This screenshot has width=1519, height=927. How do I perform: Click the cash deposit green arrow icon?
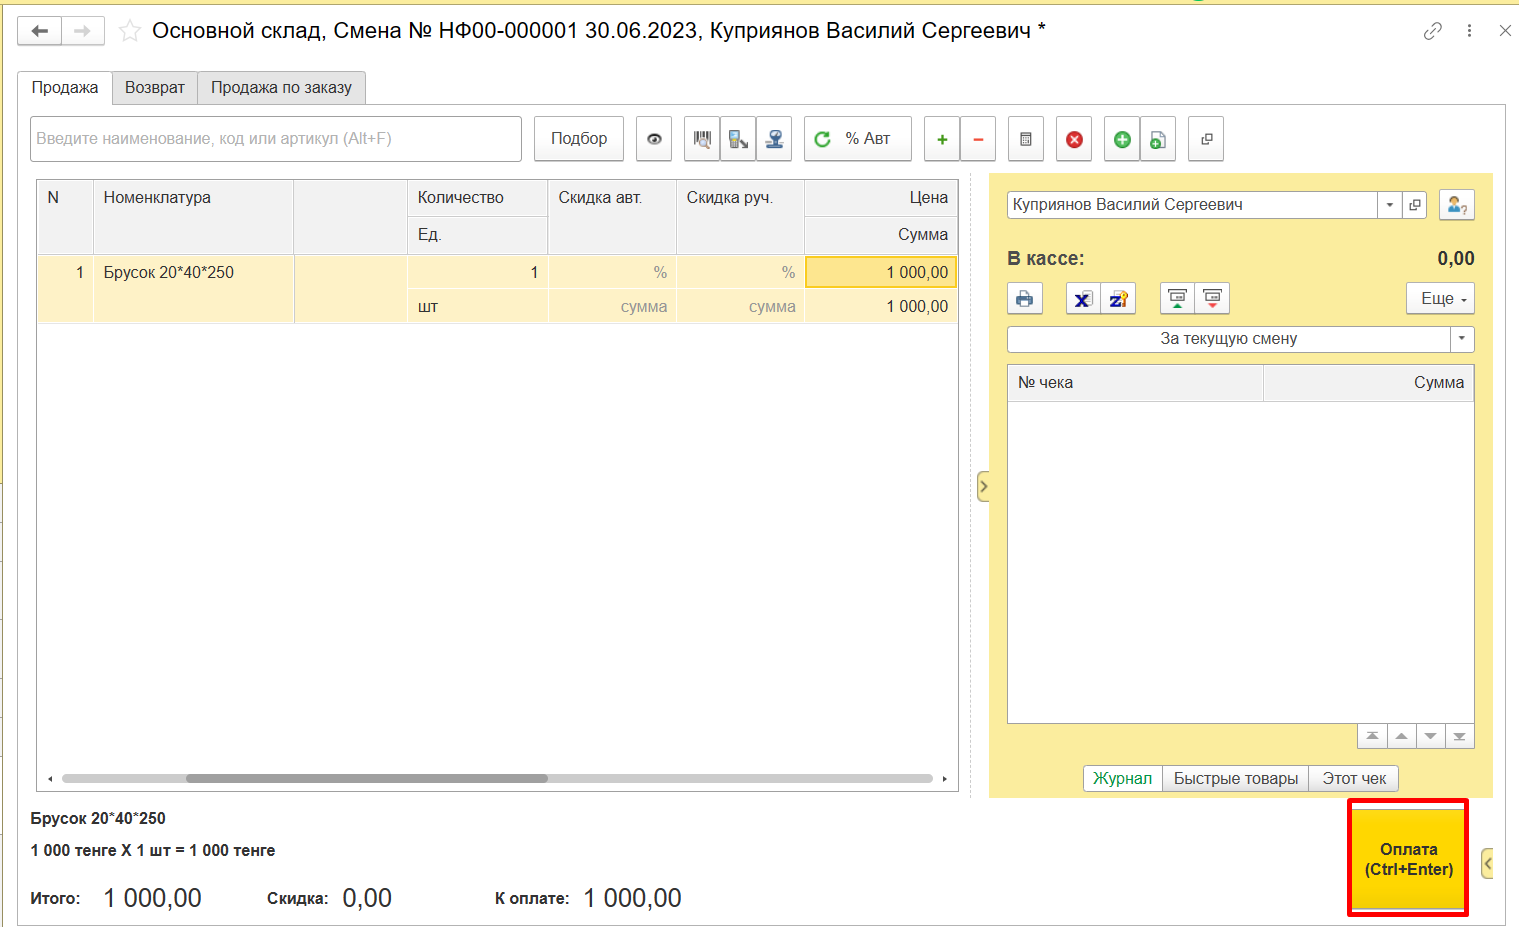(1177, 299)
